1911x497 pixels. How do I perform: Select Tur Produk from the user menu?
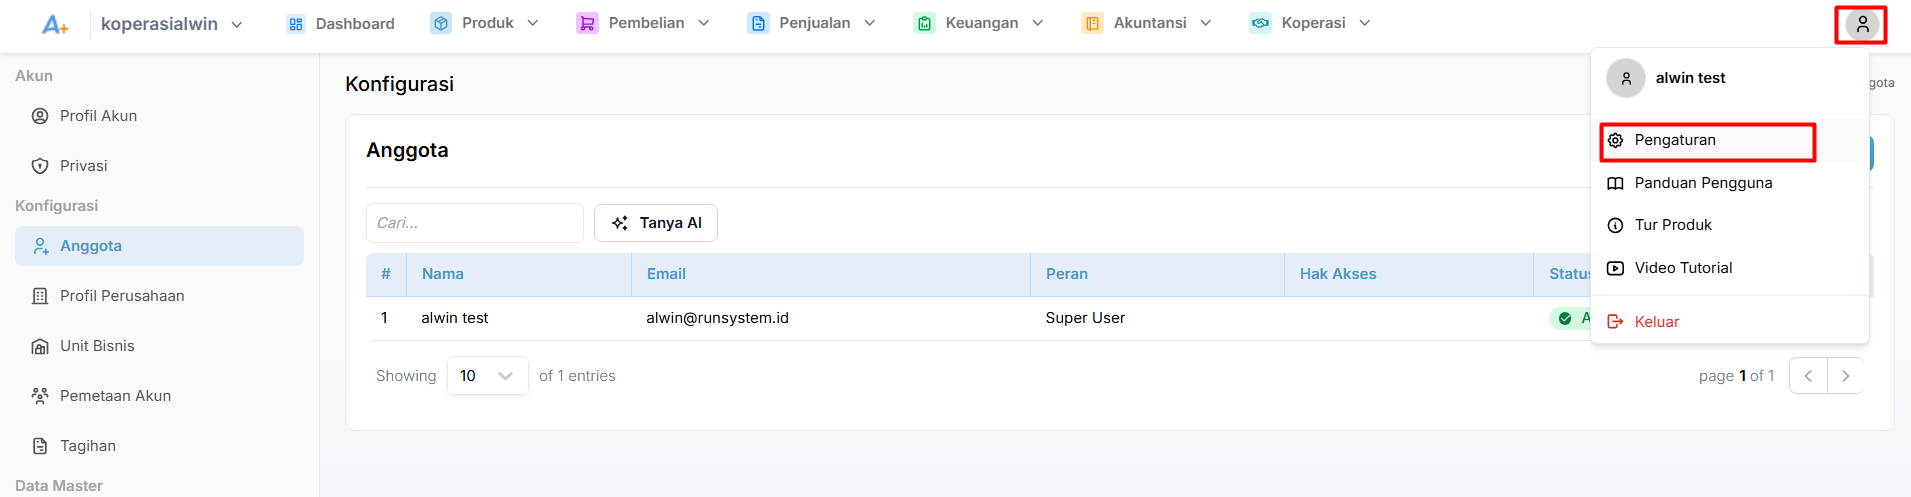[x=1730, y=225]
